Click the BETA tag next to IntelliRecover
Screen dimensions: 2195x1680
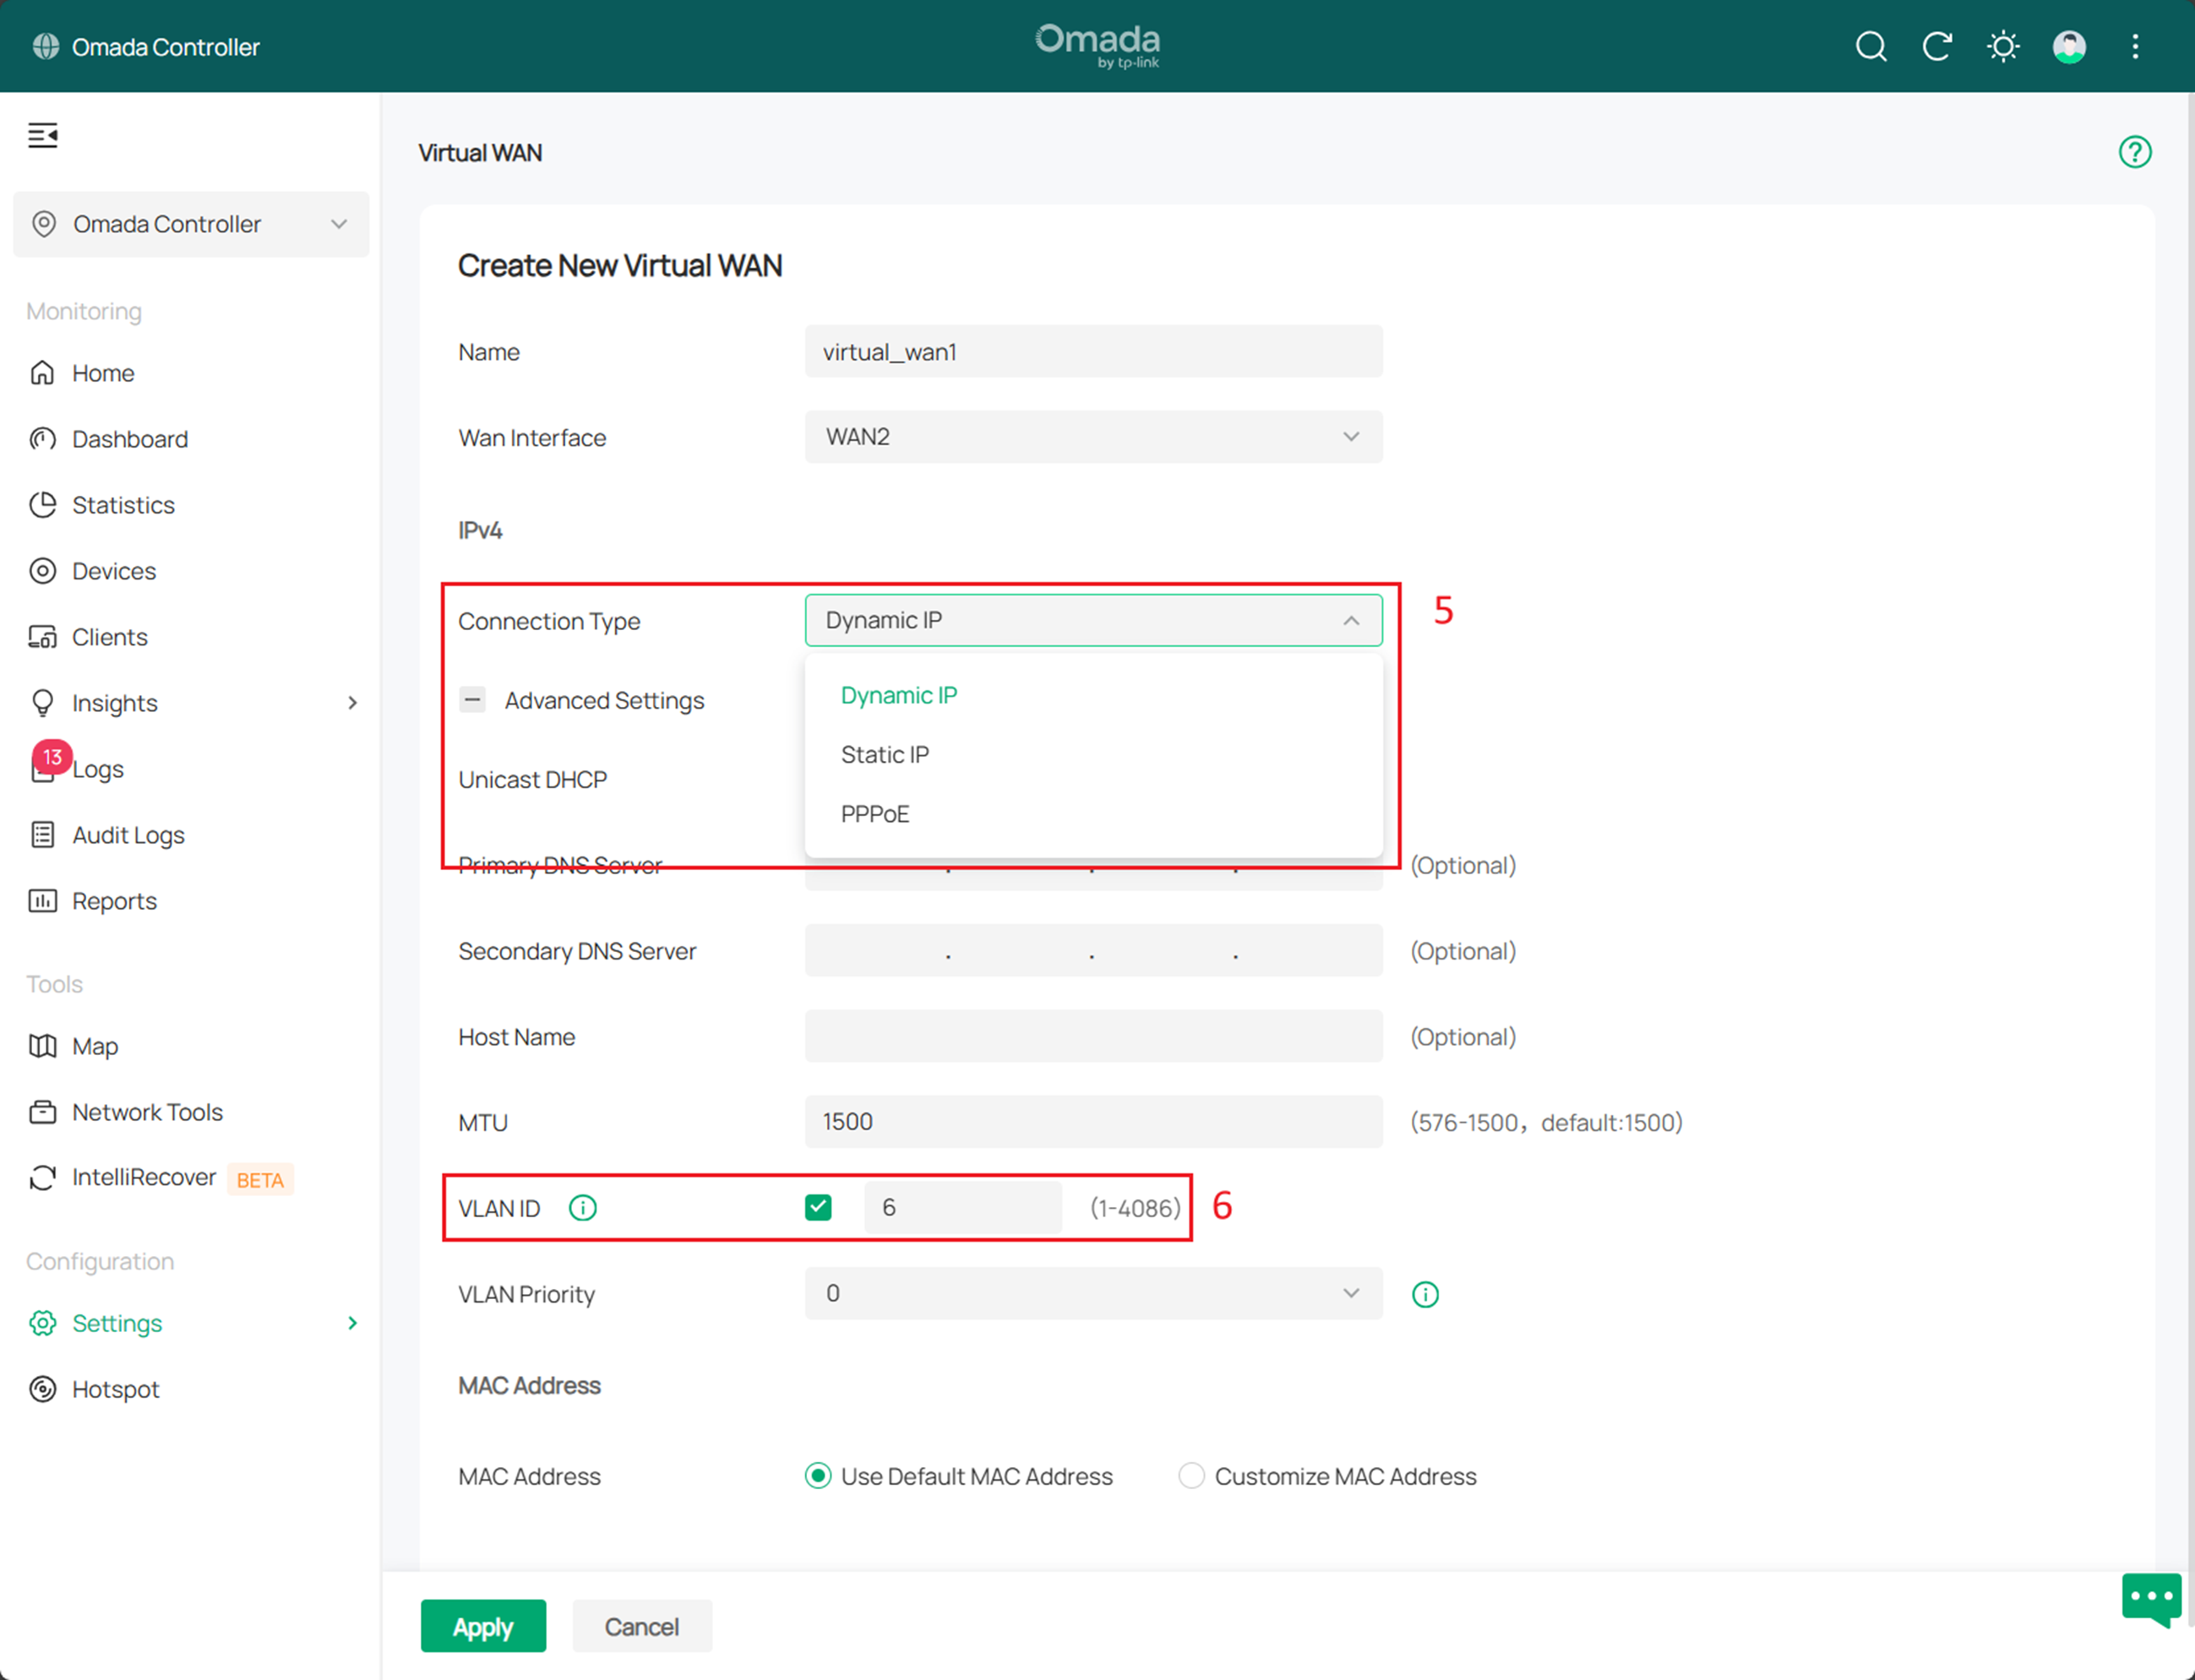[x=260, y=1180]
